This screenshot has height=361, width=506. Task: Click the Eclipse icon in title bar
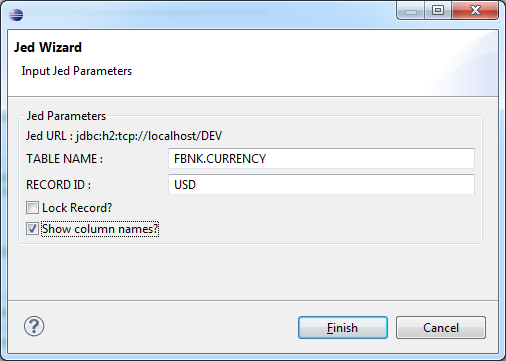pos(16,15)
